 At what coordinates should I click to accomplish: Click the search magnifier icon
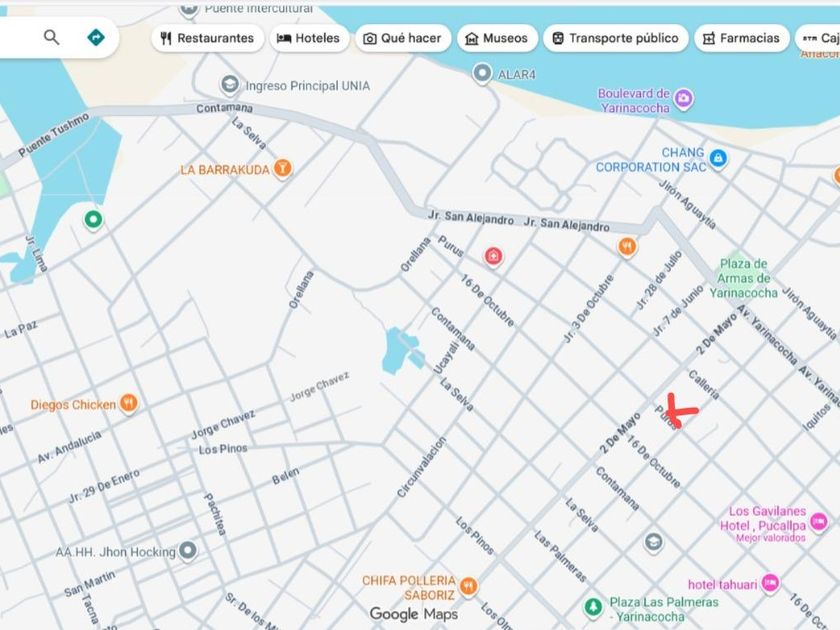point(51,38)
